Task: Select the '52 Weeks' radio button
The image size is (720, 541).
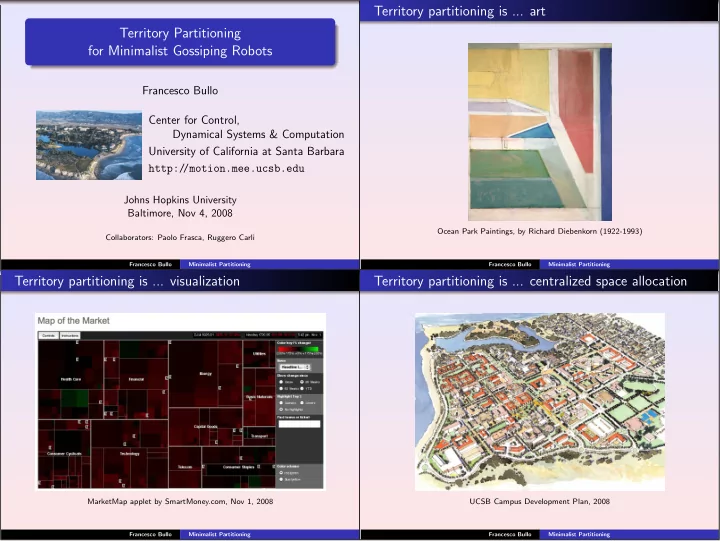Action: [281, 389]
